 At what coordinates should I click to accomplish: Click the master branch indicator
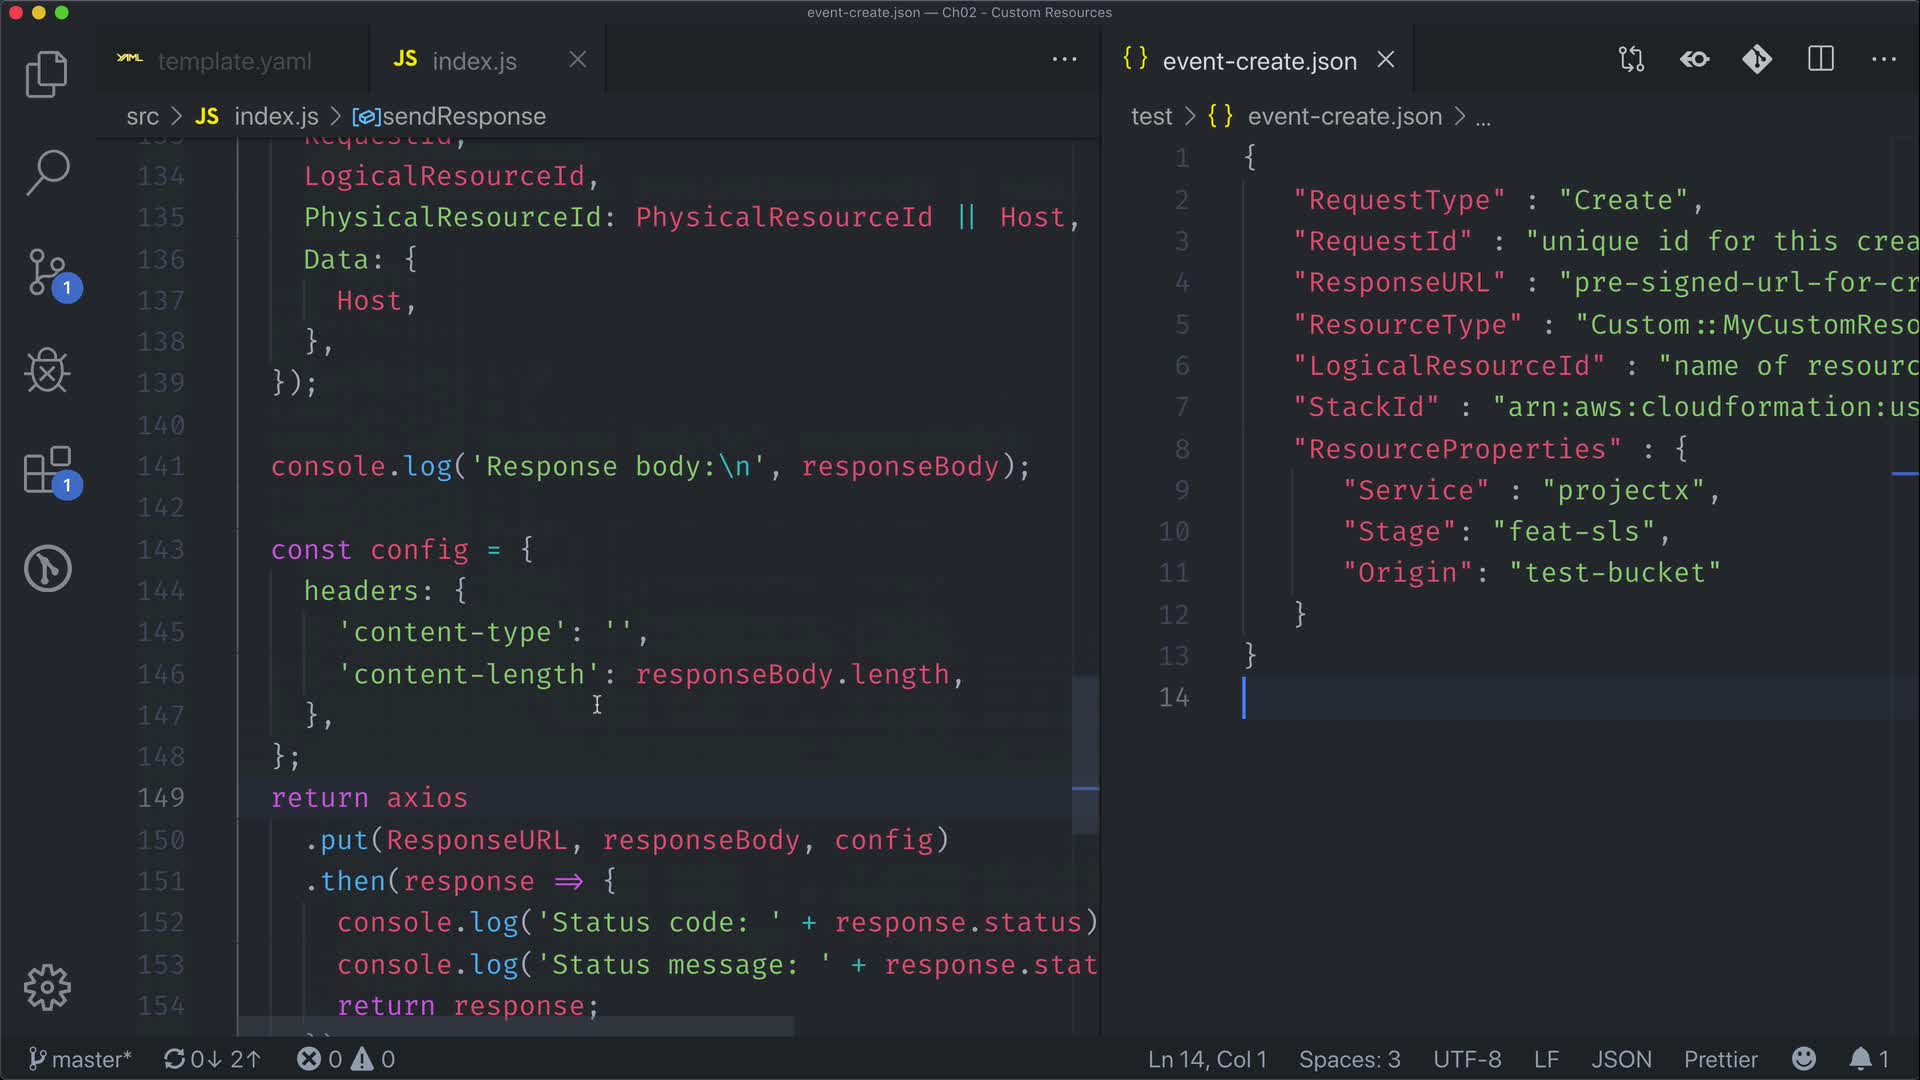click(80, 1059)
